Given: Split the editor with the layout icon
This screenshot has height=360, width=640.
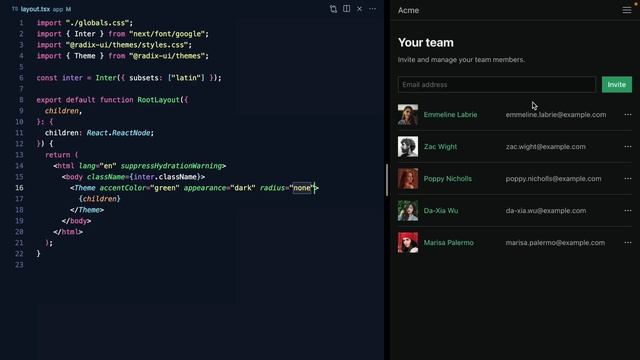Looking at the screenshot, I should [x=347, y=9].
